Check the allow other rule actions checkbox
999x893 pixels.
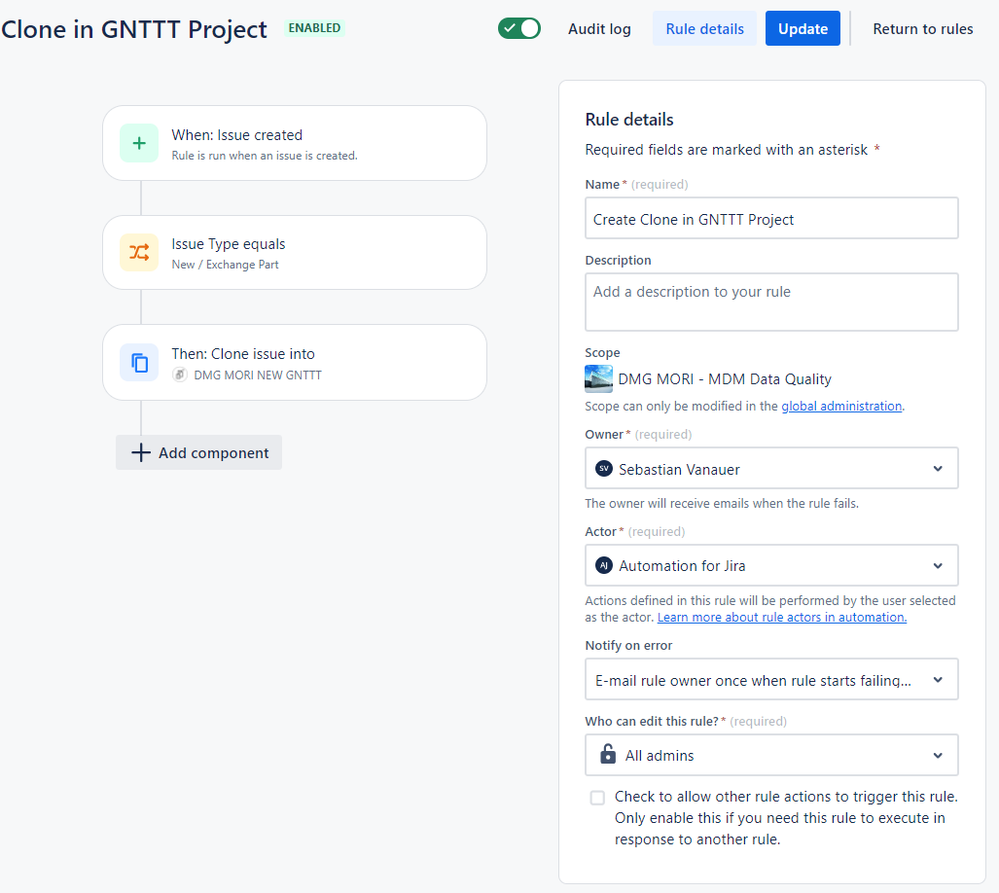597,797
